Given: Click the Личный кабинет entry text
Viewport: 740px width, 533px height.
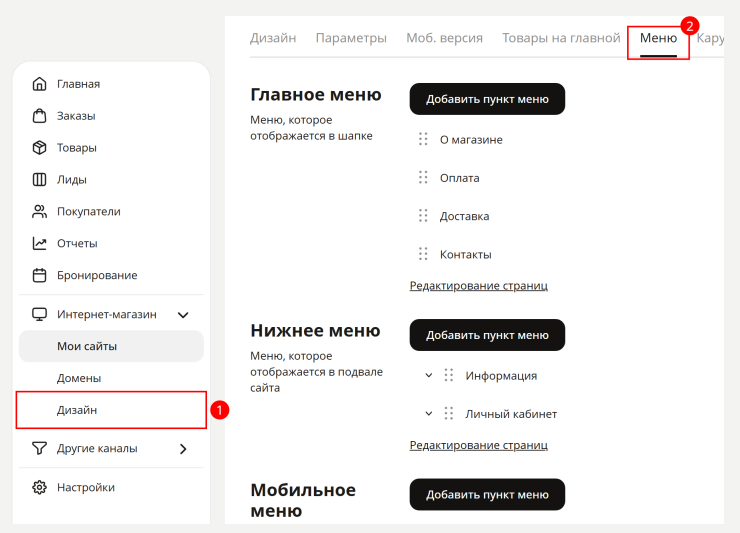Looking at the screenshot, I should tap(511, 414).
